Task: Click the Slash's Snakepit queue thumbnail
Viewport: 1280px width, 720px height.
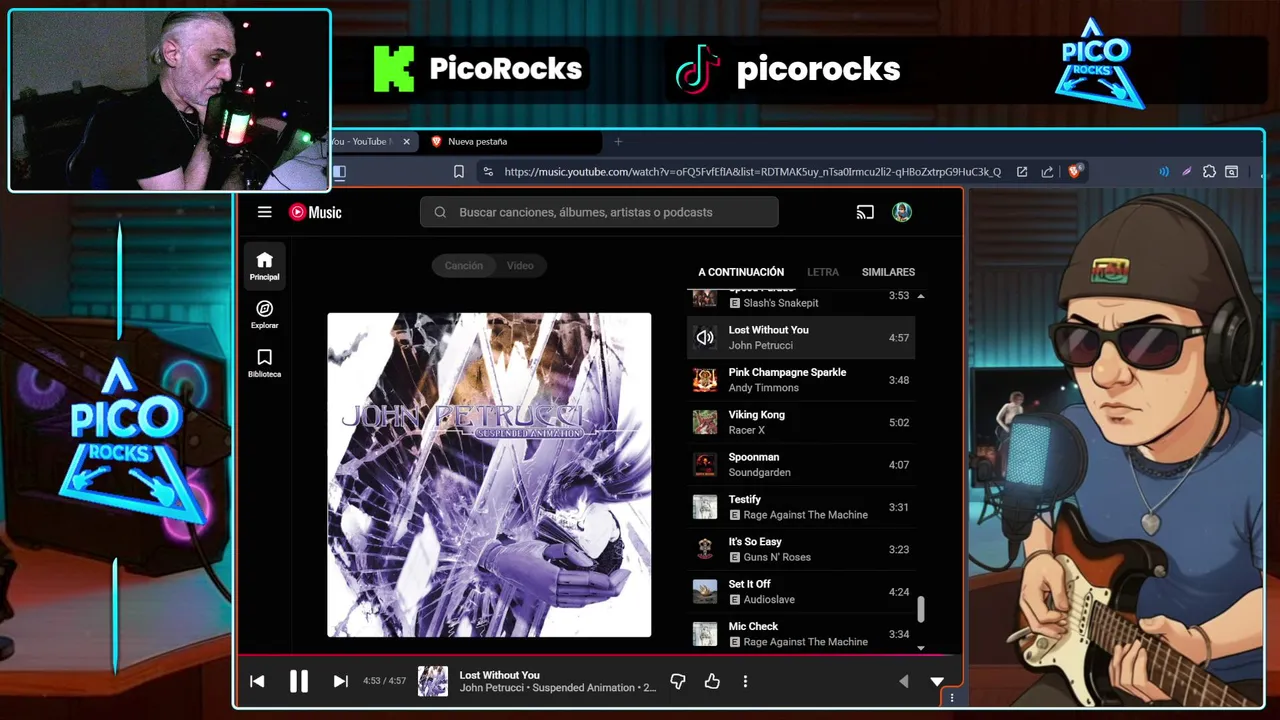Action: point(705,298)
